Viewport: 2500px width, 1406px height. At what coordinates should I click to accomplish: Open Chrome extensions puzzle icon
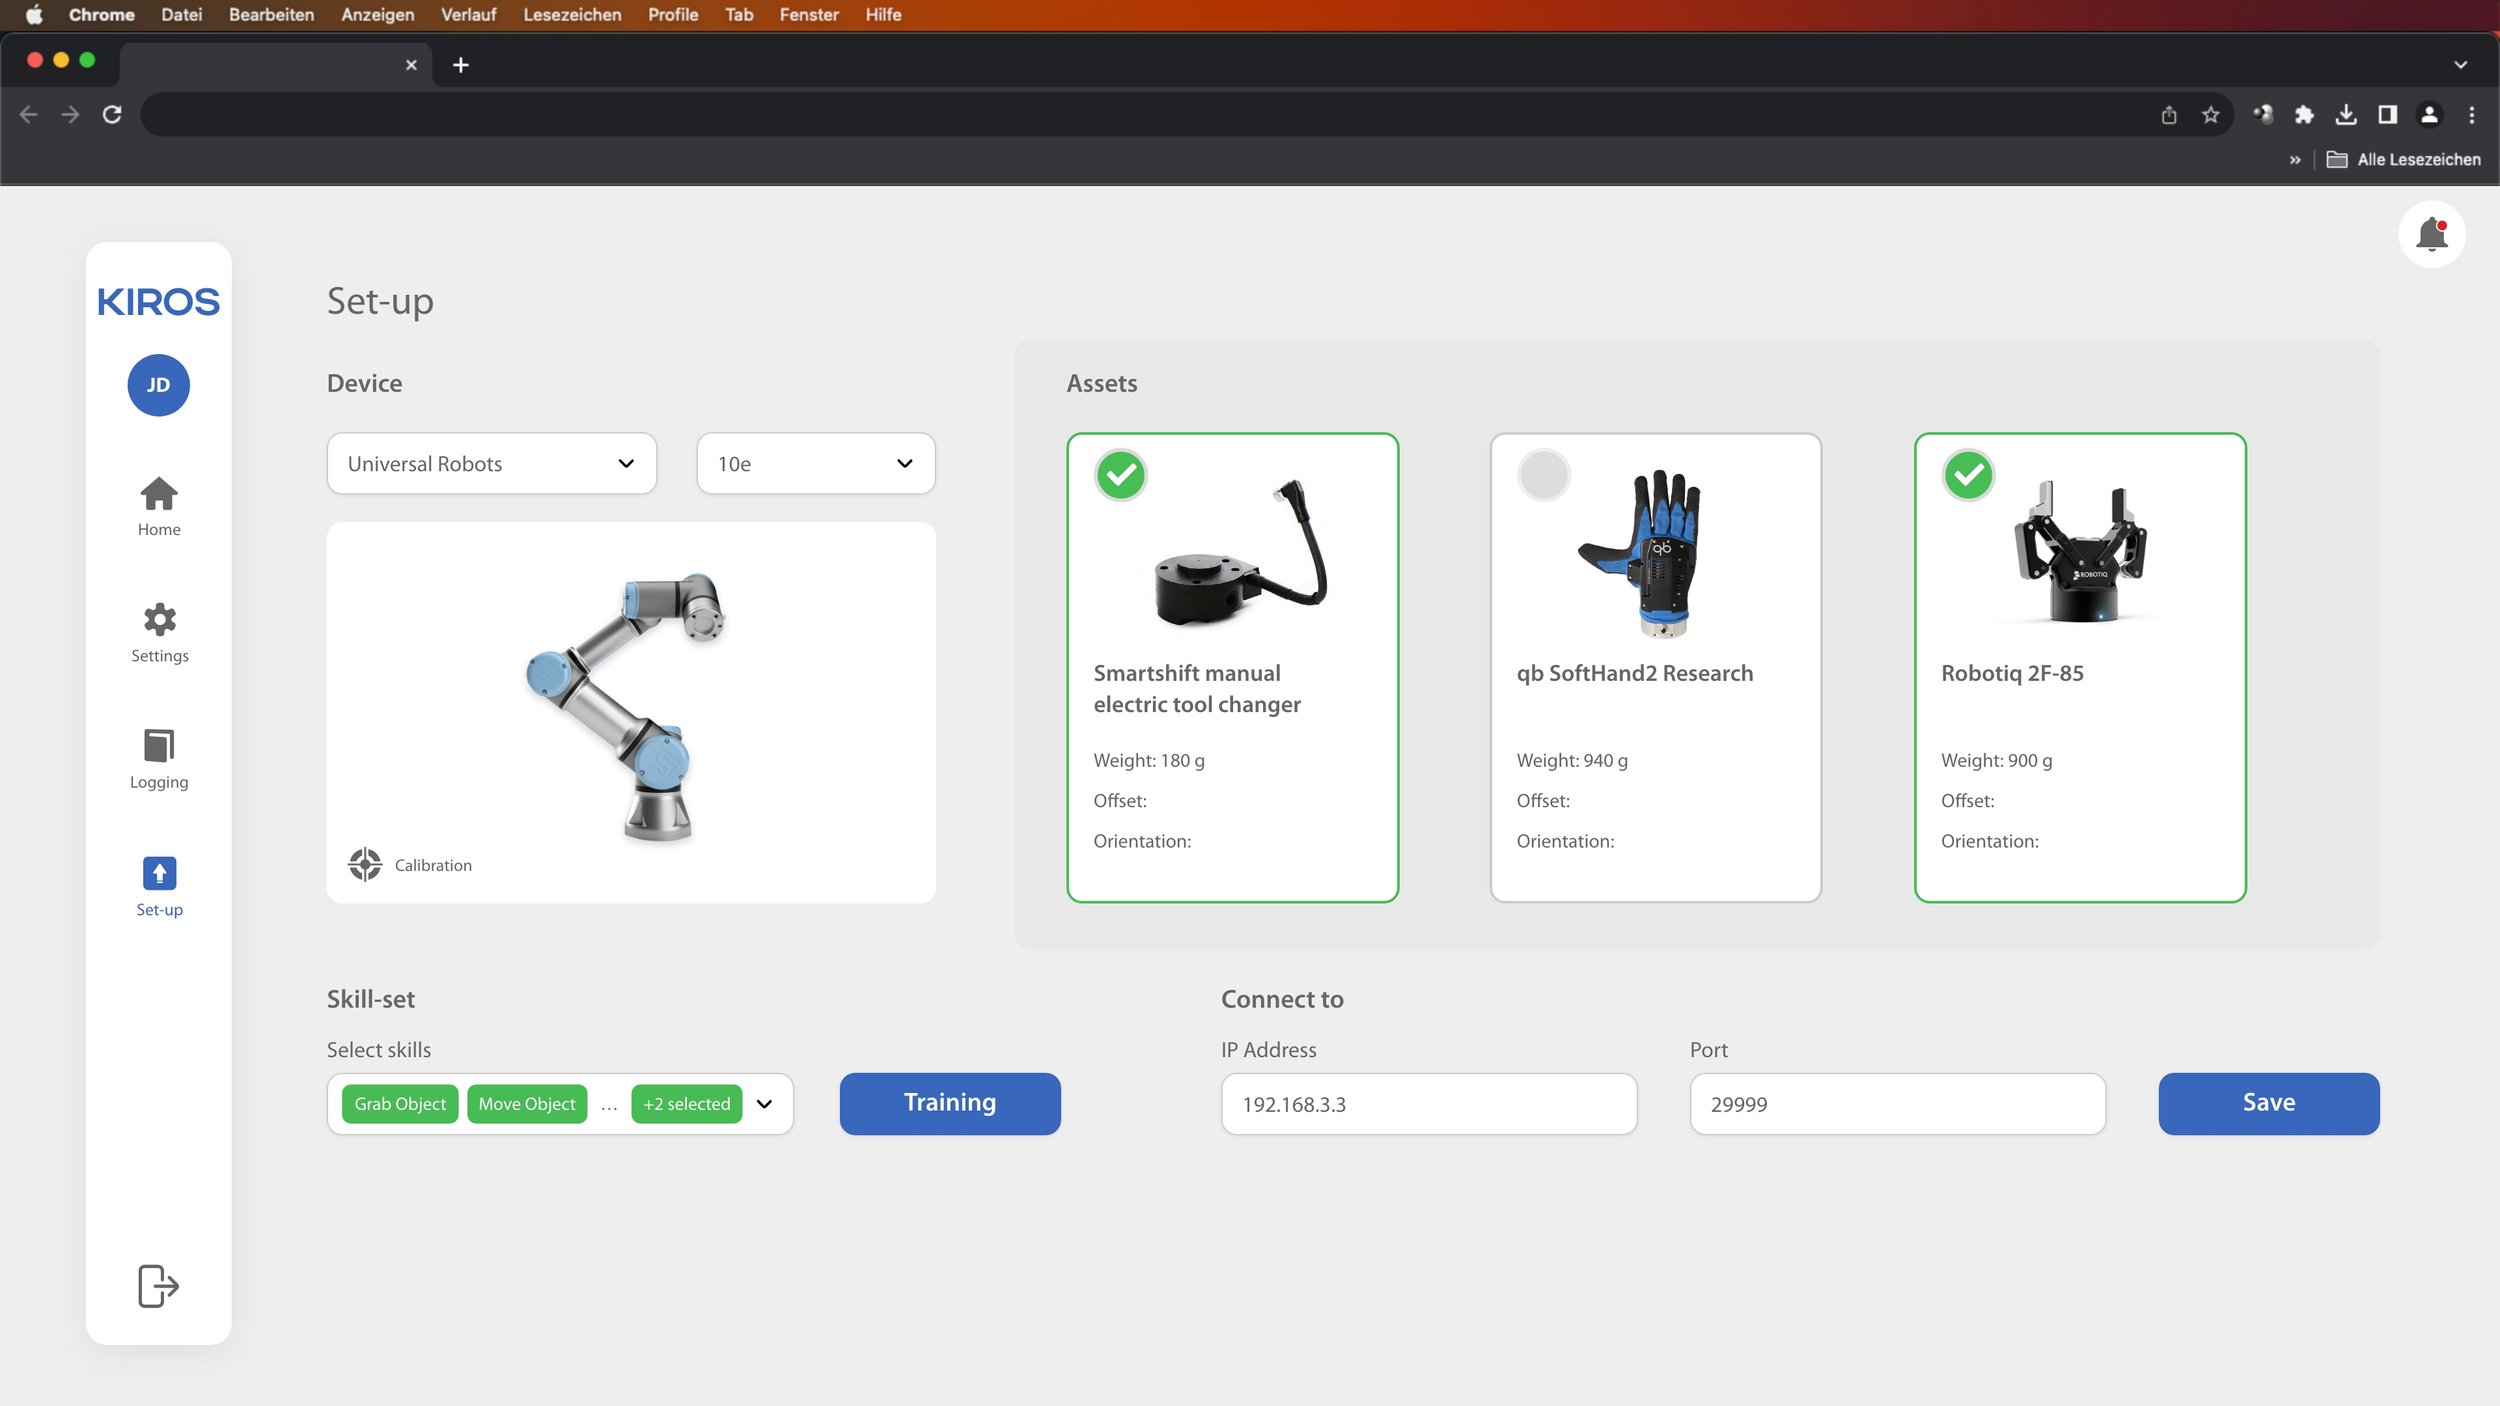click(2304, 115)
